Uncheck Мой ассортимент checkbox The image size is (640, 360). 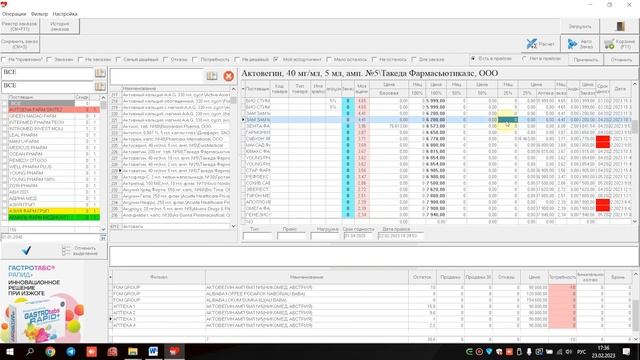[x=276, y=60]
